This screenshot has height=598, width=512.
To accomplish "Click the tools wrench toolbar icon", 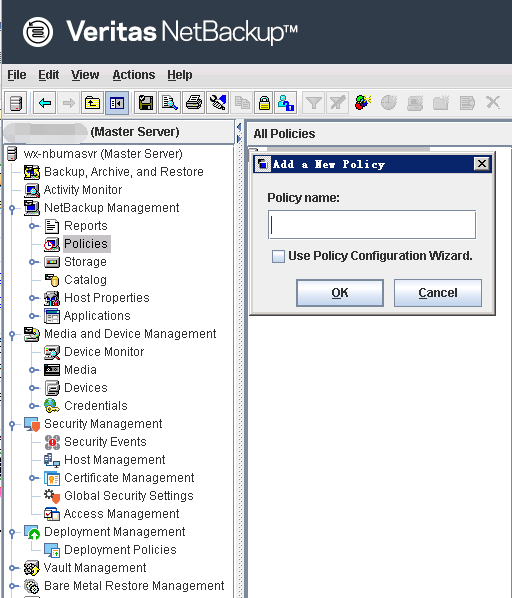I will [218, 103].
